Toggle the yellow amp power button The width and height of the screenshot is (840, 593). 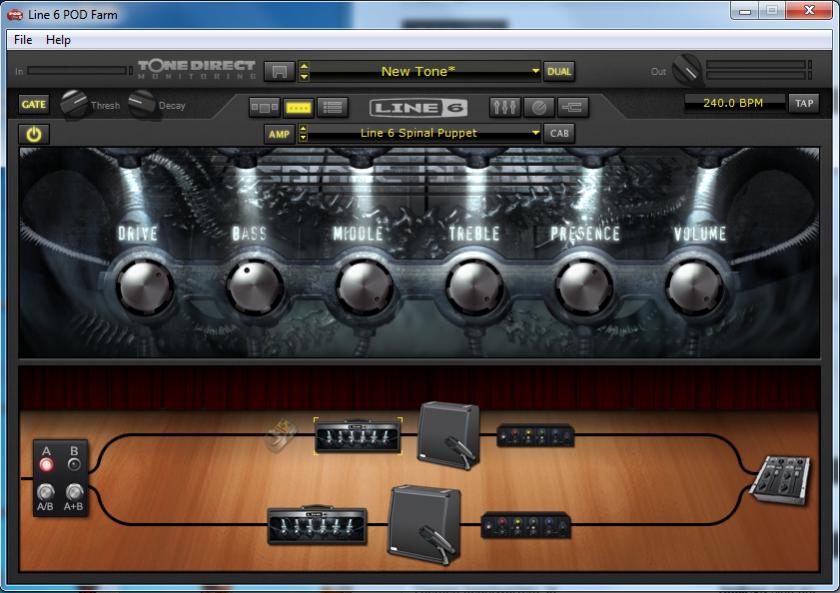click(34, 134)
